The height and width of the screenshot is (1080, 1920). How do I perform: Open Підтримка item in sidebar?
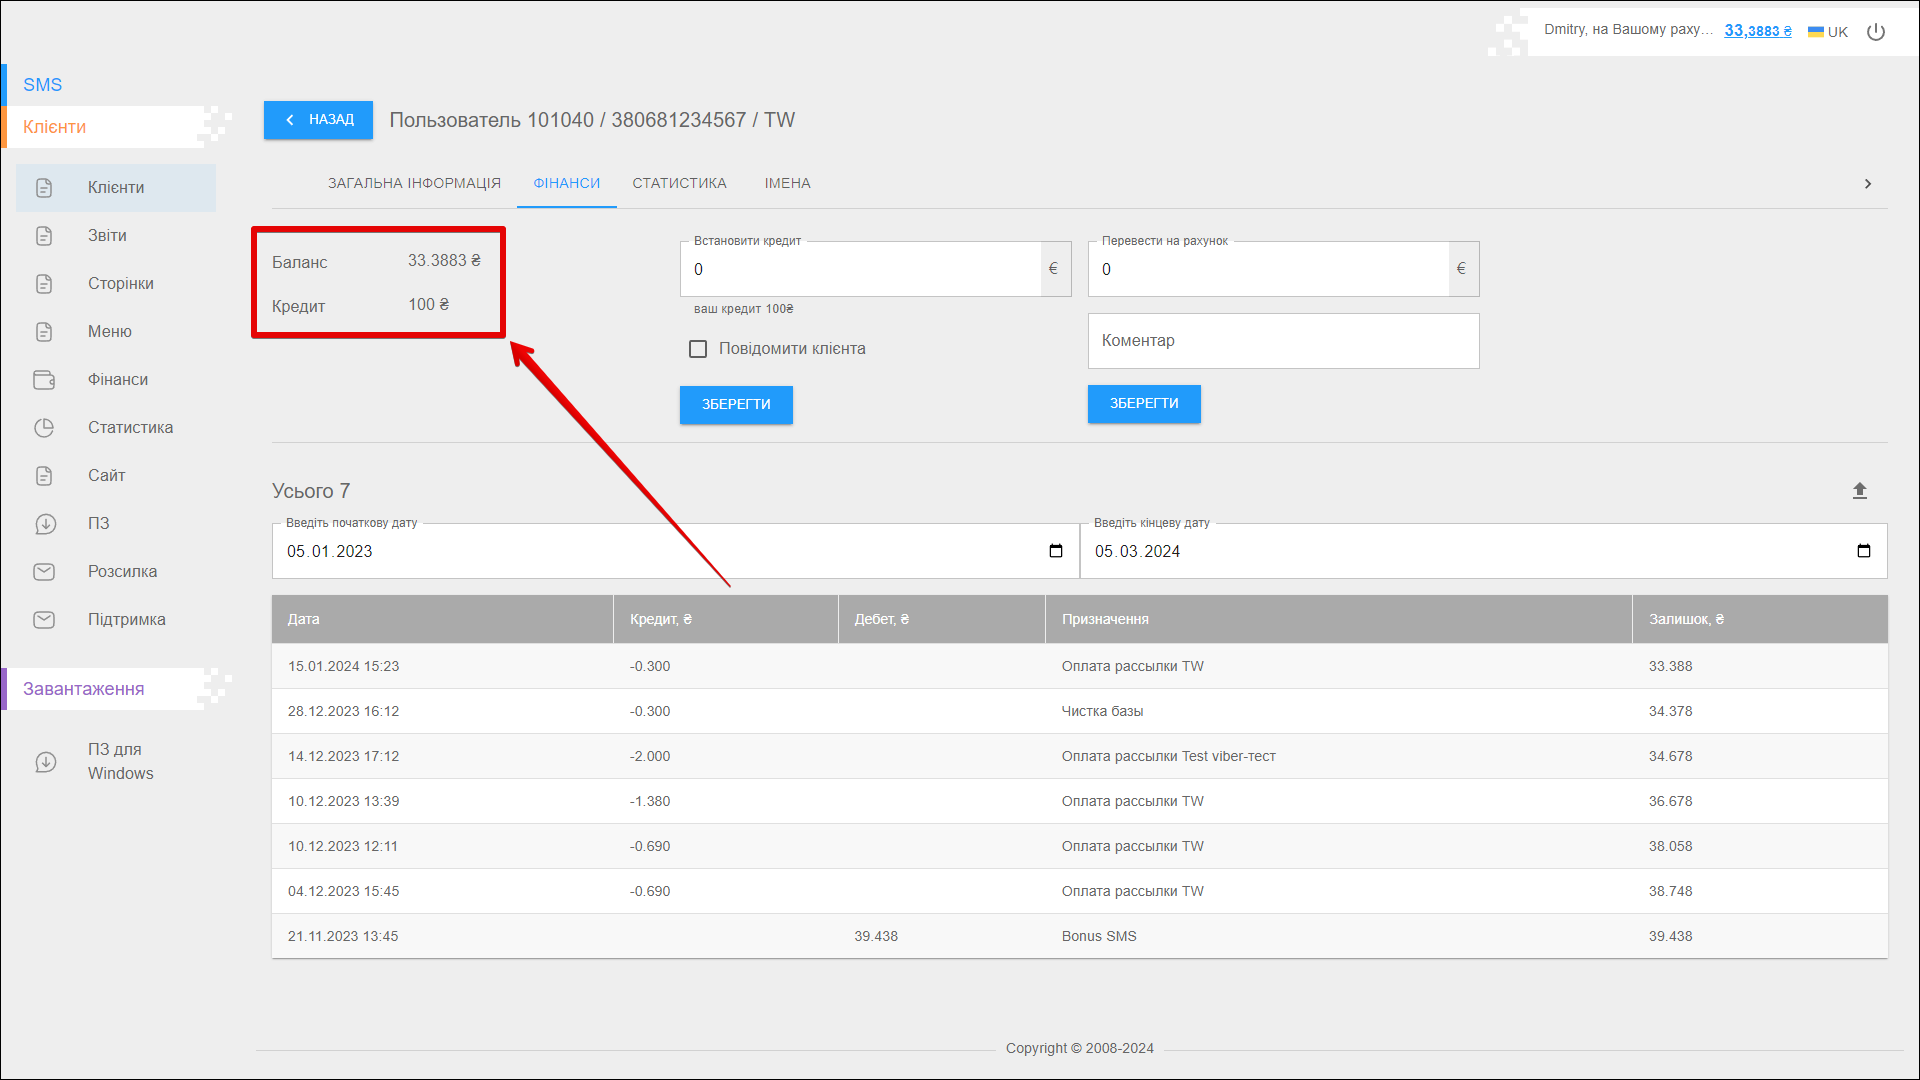click(126, 620)
